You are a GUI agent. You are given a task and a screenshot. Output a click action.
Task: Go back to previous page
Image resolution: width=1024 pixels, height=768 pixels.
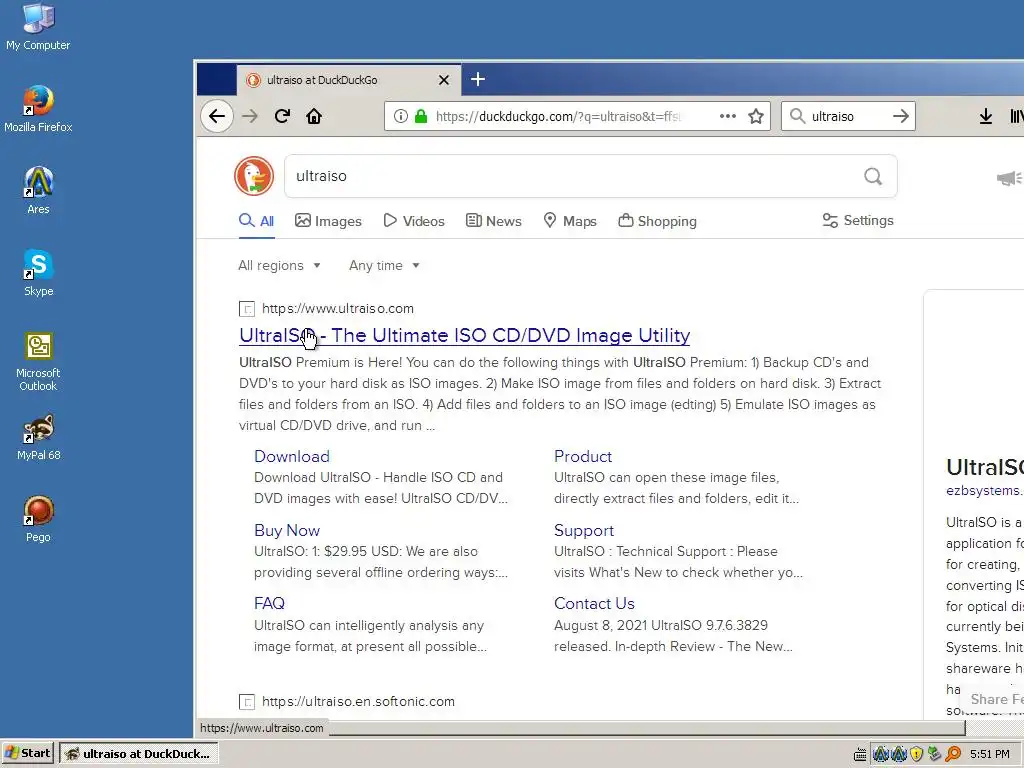[x=217, y=116]
